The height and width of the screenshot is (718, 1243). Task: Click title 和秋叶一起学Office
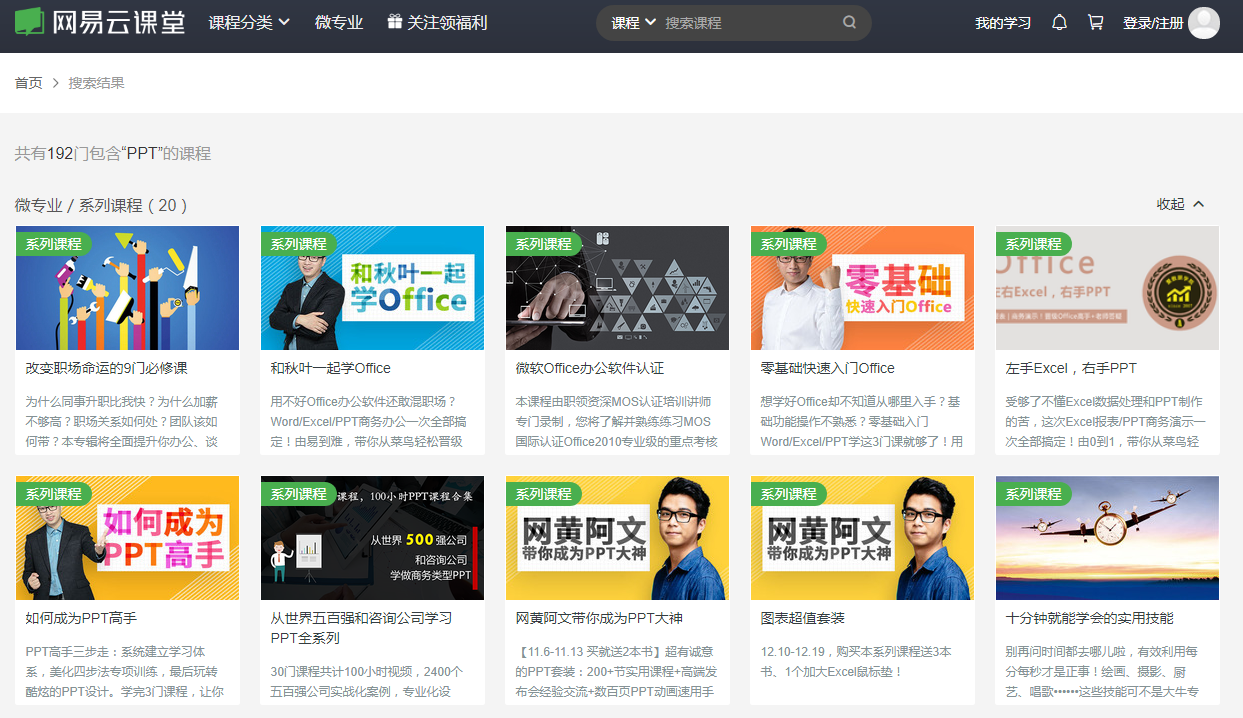tap(330, 368)
